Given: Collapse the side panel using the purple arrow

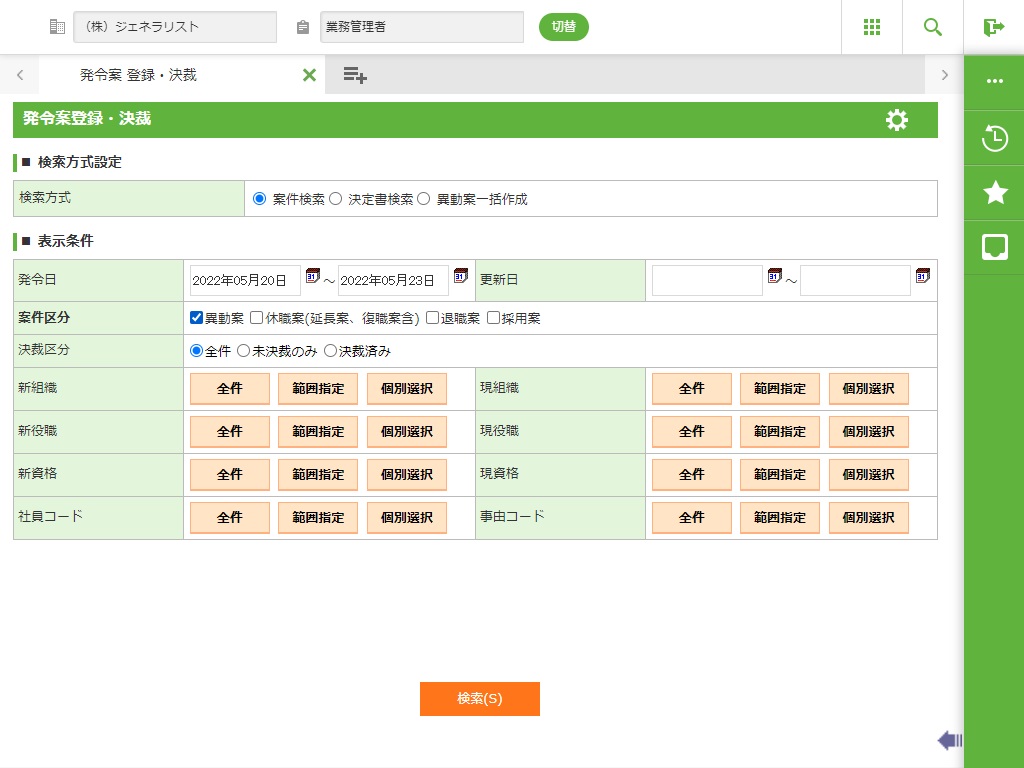Looking at the screenshot, I should coord(949,740).
